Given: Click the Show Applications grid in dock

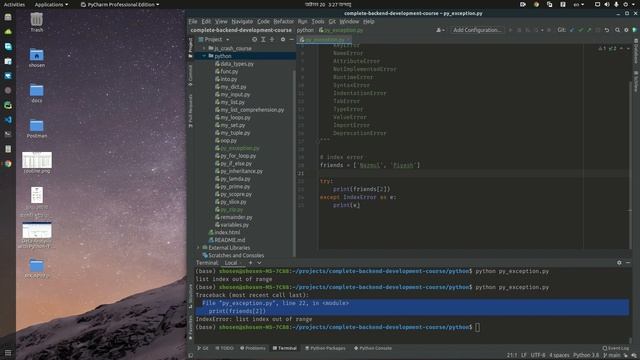Looking at the screenshot, I should (x=8, y=353).
